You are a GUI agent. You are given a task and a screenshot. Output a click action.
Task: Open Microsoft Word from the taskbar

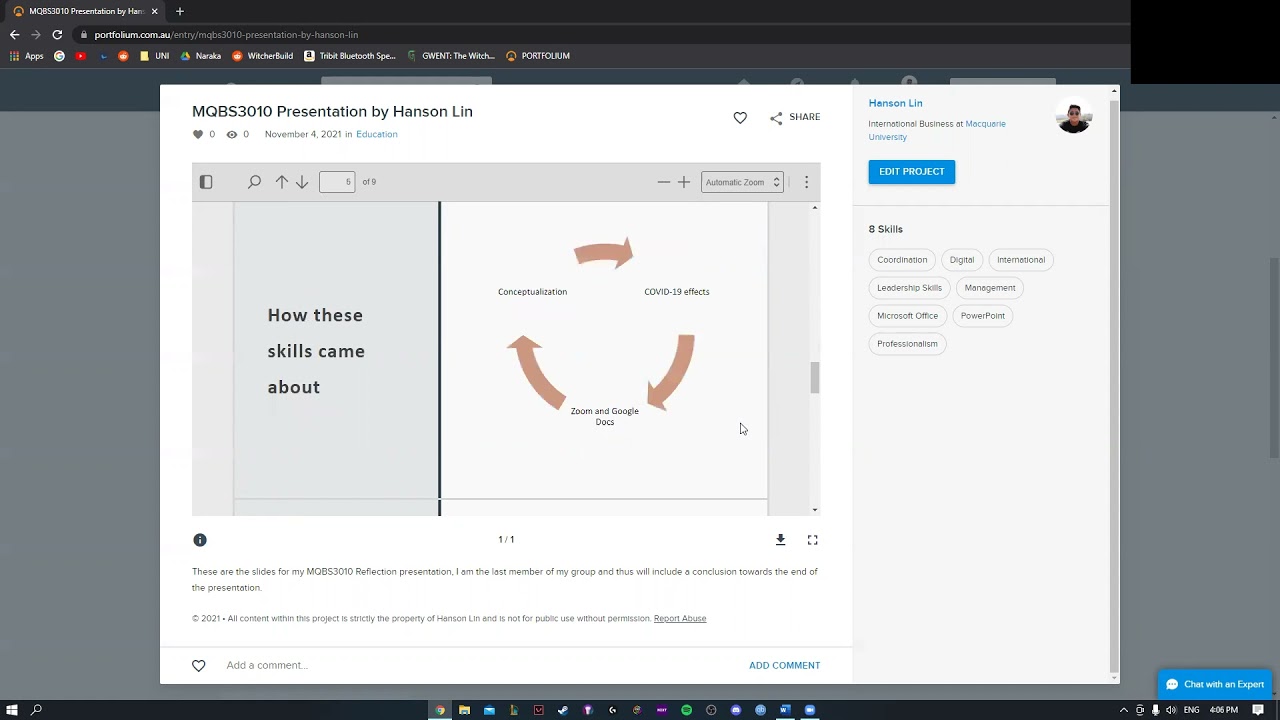point(785,710)
